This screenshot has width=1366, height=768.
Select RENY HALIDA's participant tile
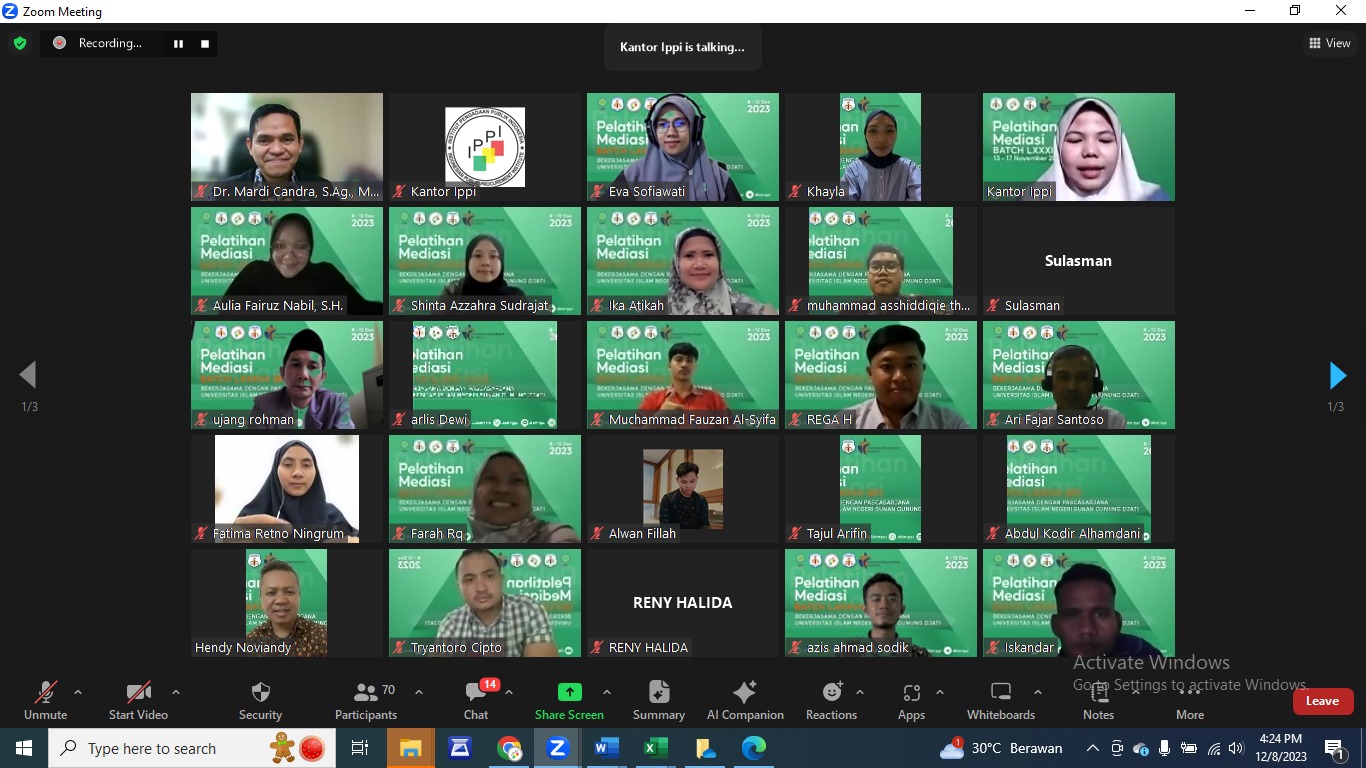[x=683, y=603]
